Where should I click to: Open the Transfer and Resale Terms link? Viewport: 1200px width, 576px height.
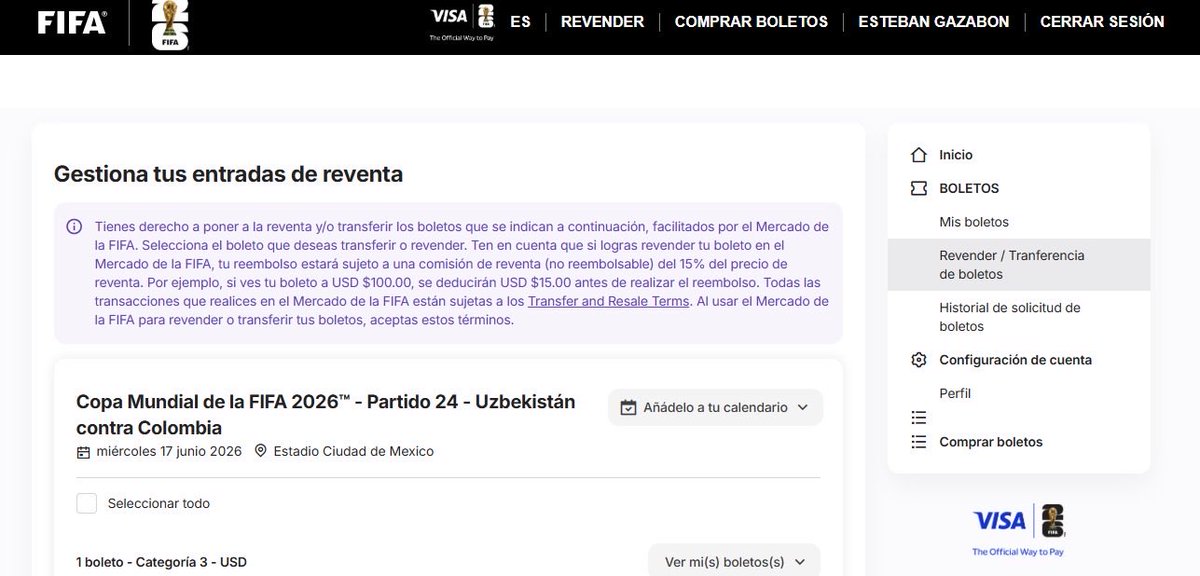point(608,301)
